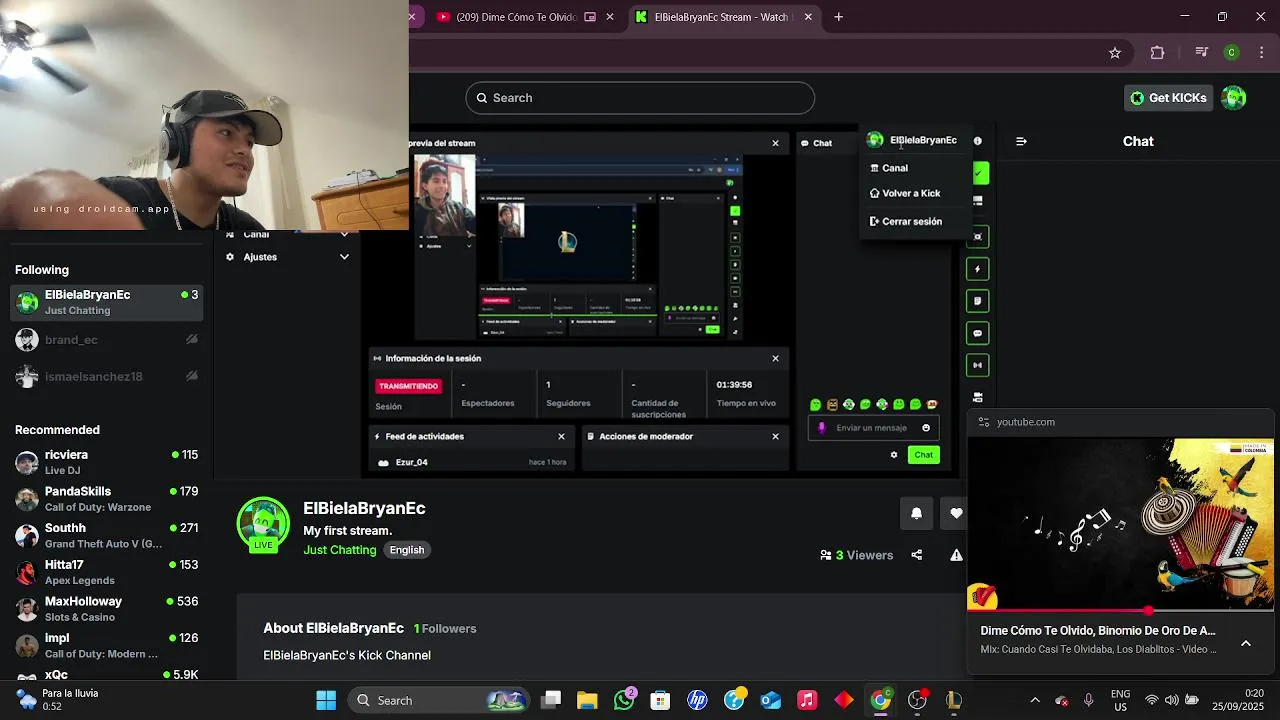Bookmark this page with the star icon

(x=1115, y=53)
